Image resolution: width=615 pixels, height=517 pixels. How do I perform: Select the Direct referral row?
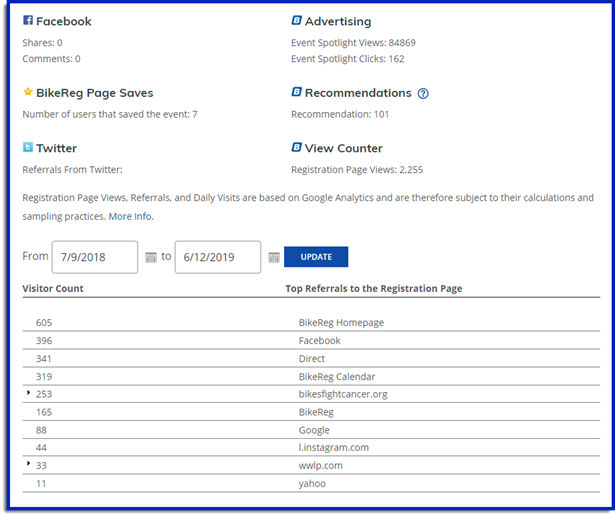pyautogui.click(x=311, y=359)
